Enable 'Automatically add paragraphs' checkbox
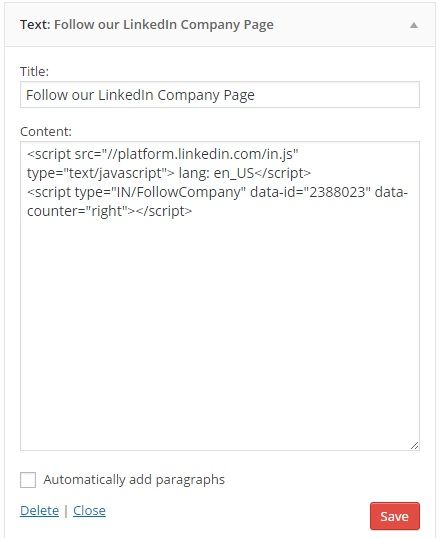Viewport: 439px width, 538px height. pos(28,480)
